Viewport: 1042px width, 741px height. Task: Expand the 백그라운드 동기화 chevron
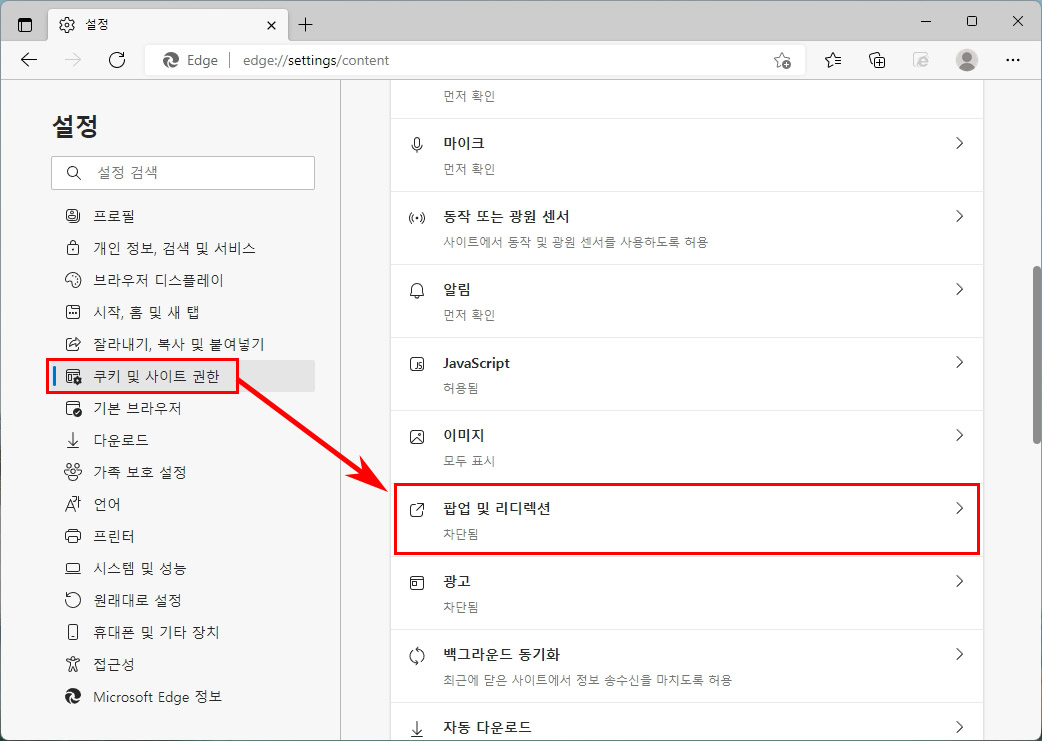(x=959, y=655)
